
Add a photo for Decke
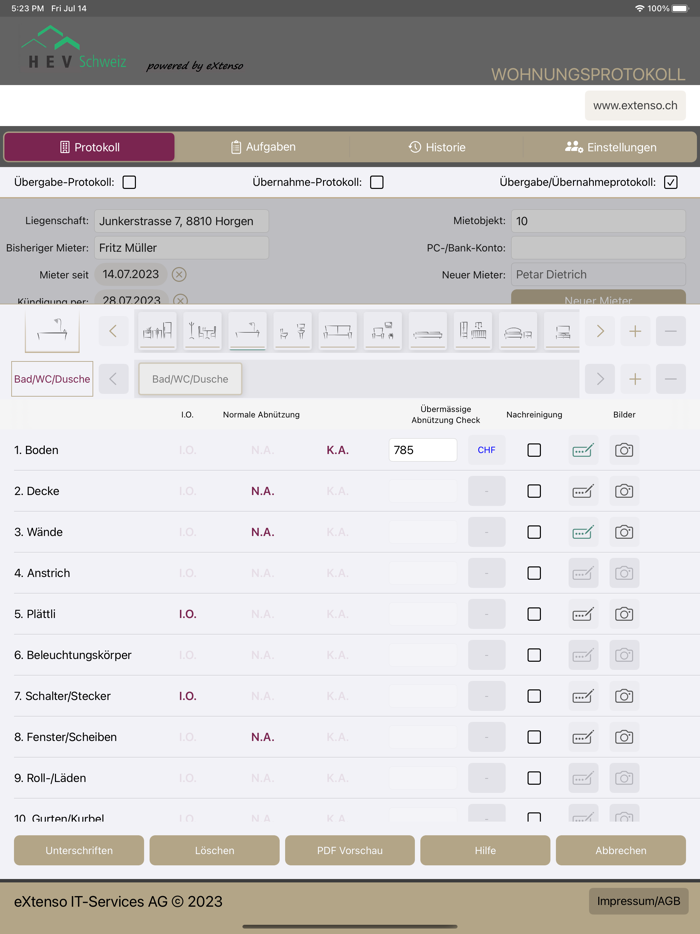click(624, 491)
